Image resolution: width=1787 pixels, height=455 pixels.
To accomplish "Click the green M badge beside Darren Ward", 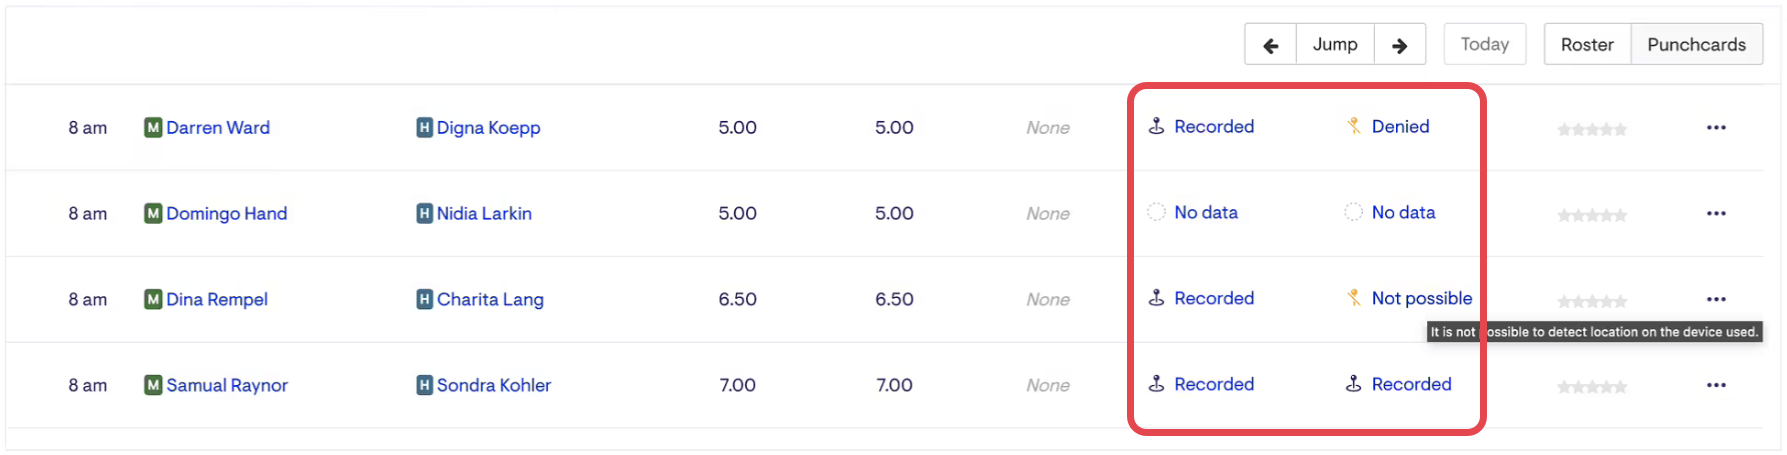I will coord(153,128).
